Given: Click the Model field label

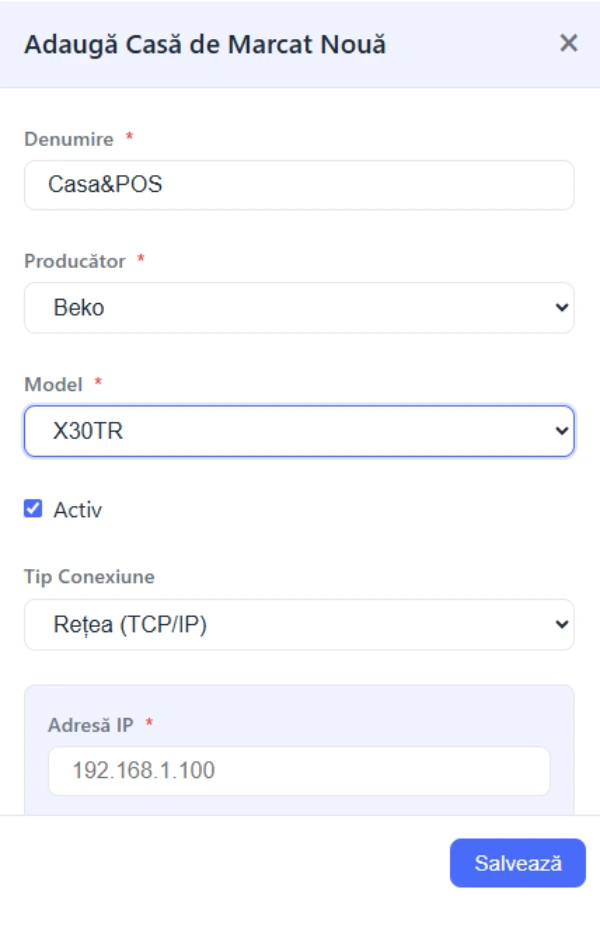Looking at the screenshot, I should [53, 384].
